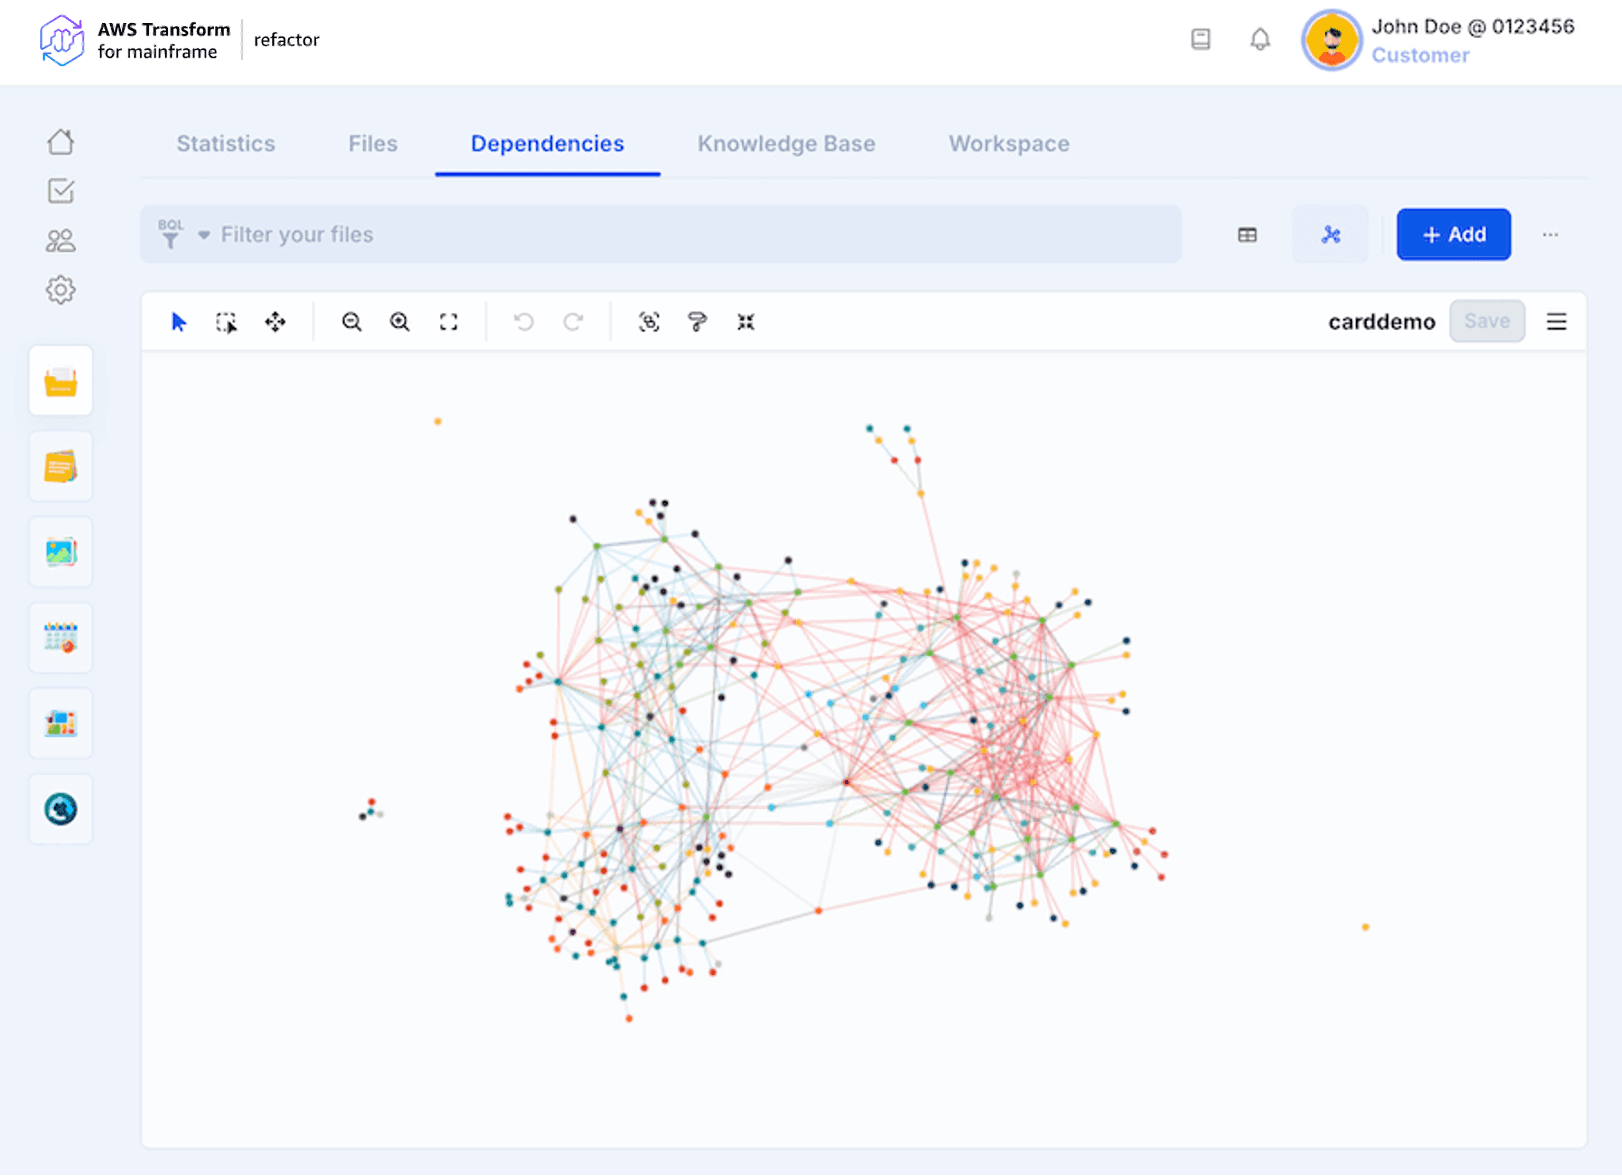
Task: Click the Add button
Action: 1453,235
